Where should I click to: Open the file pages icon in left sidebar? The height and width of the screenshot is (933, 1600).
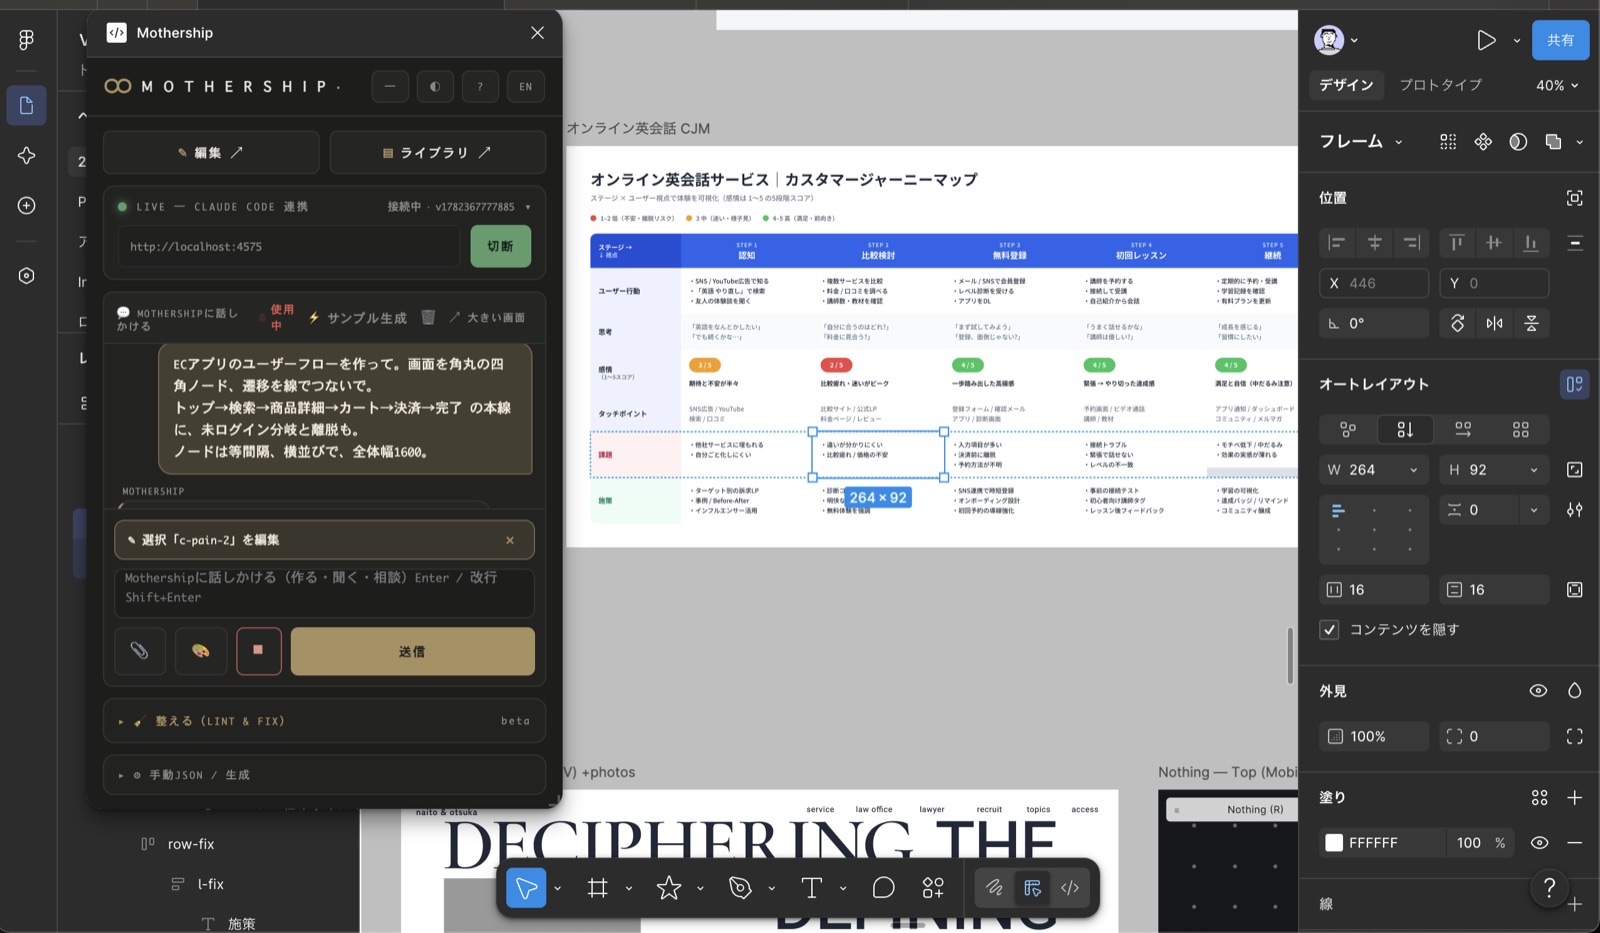click(27, 105)
